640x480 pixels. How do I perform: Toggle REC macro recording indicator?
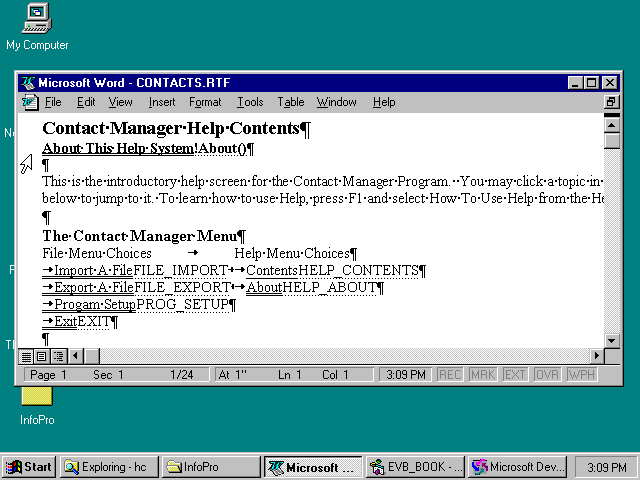click(450, 375)
